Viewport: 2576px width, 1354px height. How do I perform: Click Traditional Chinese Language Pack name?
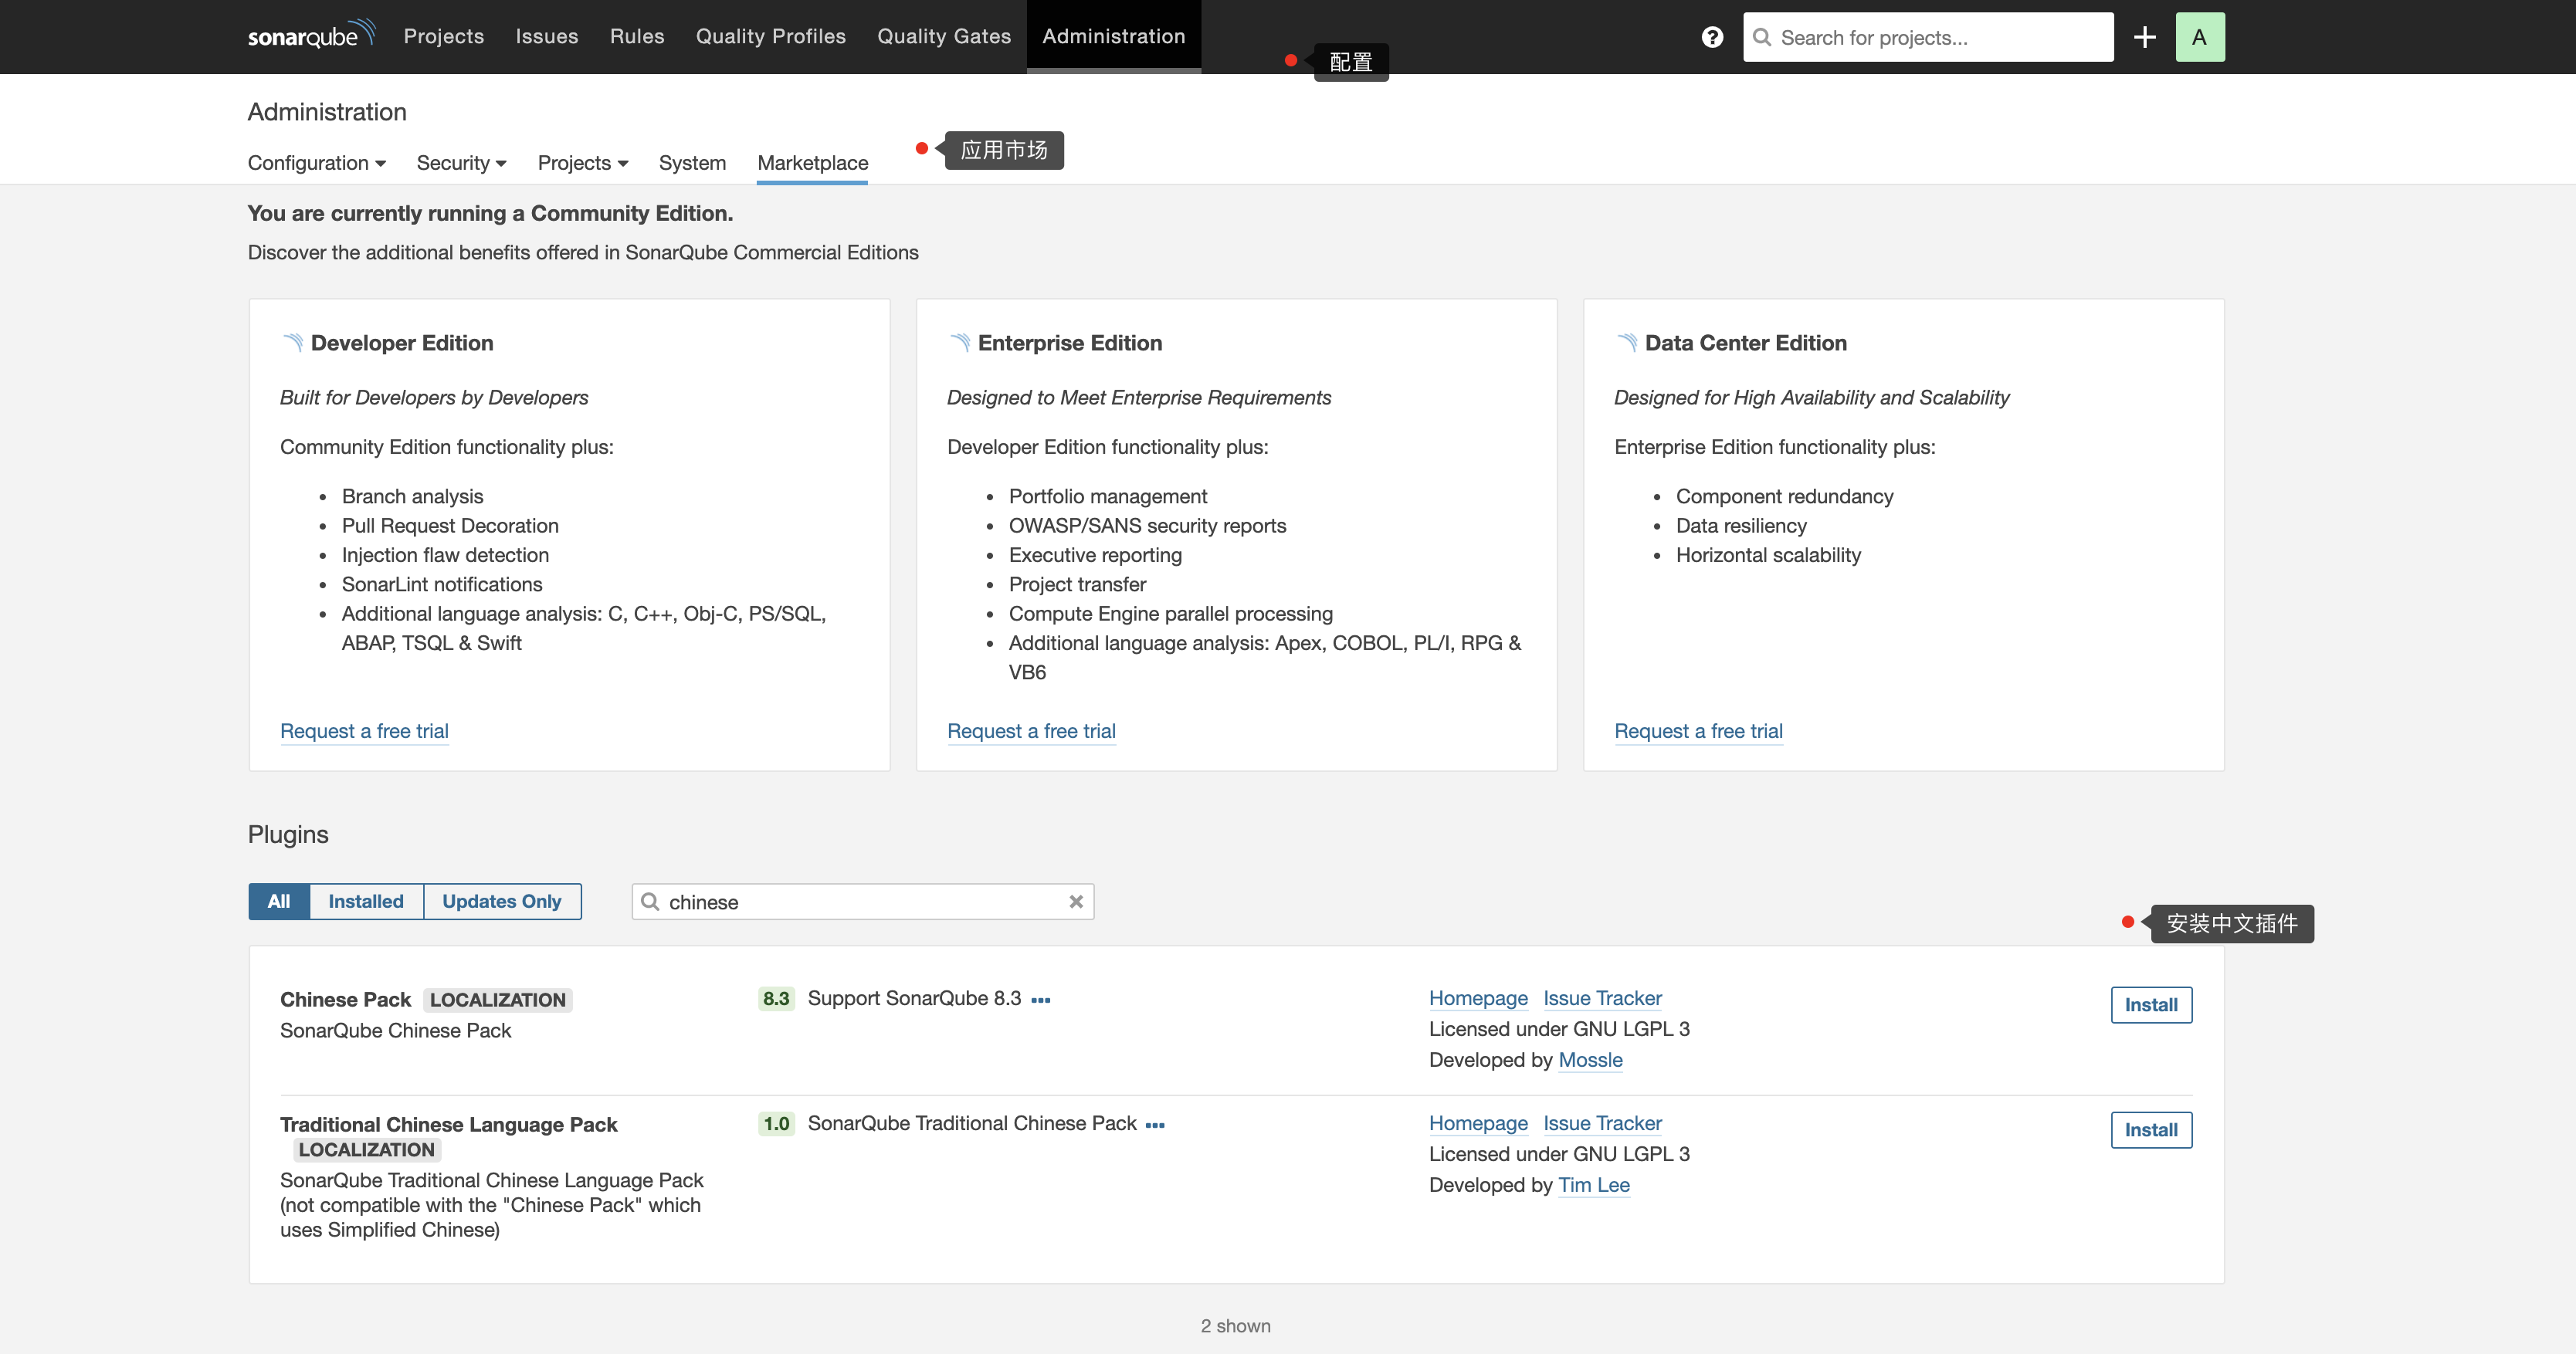tap(448, 1124)
